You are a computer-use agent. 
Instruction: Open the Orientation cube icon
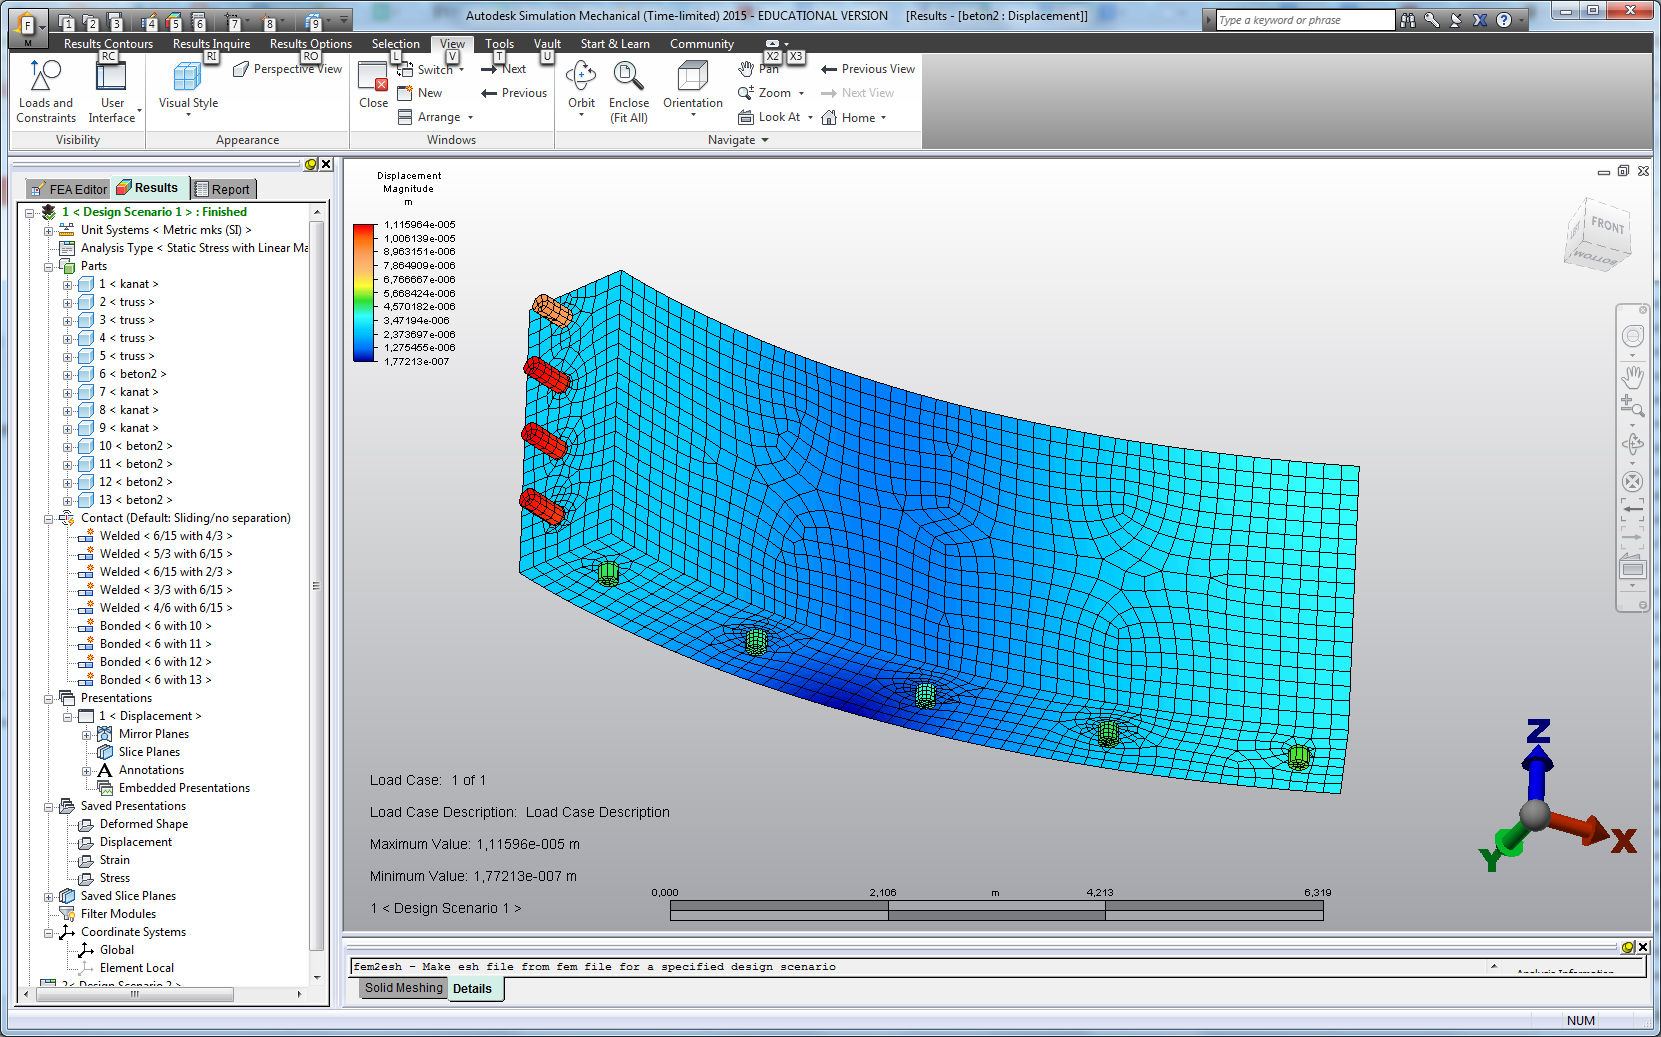coord(692,77)
